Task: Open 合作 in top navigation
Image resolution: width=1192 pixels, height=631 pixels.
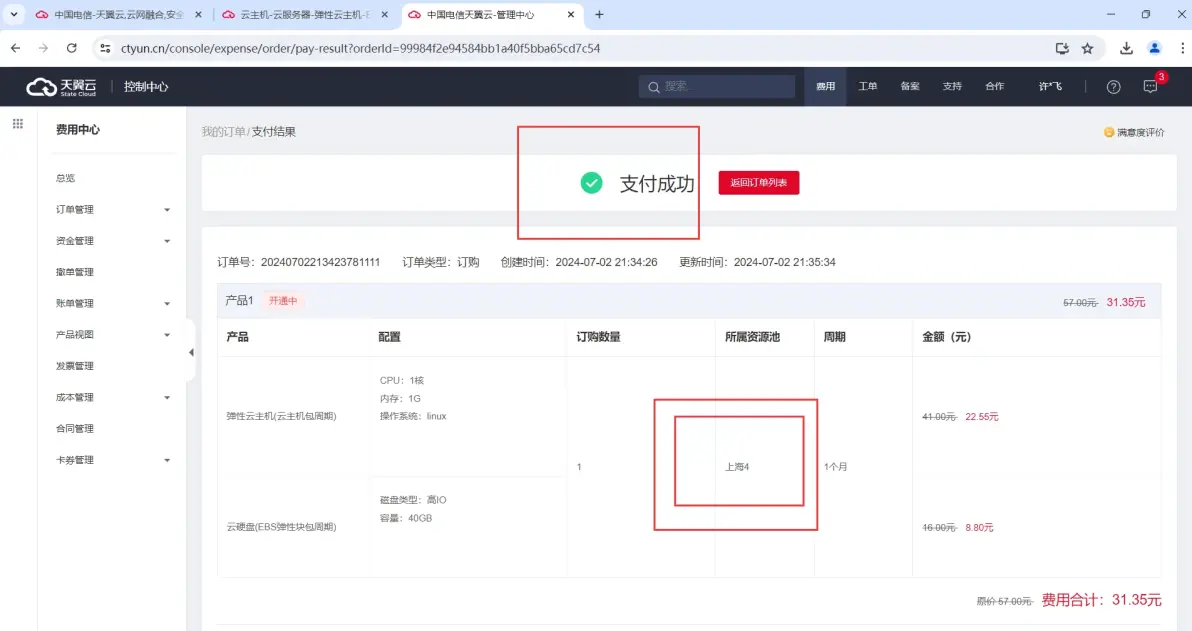Action: (x=994, y=87)
